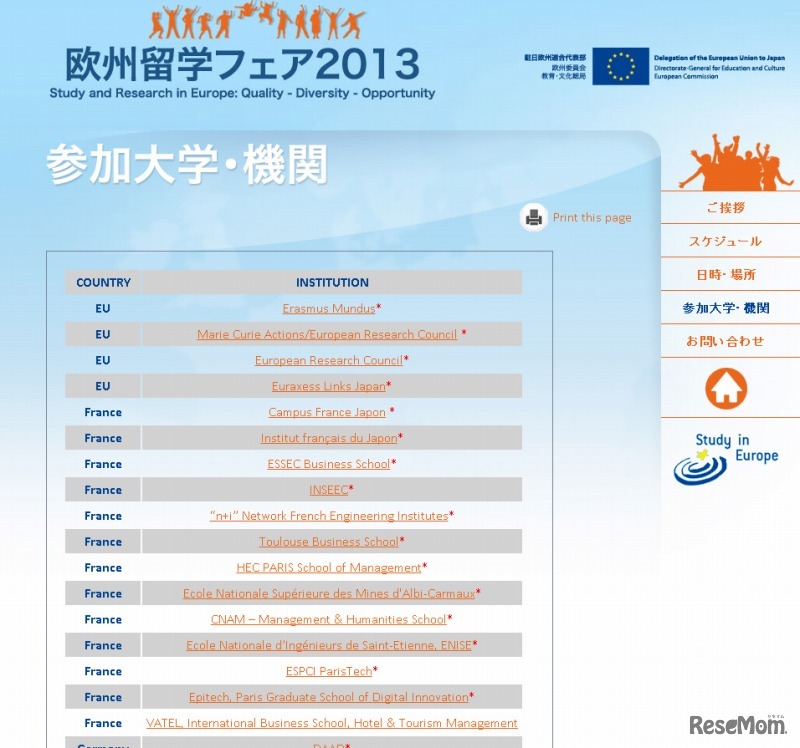
Task: Click the France cell beside ESPCI ParisTech
Action: coord(103,671)
